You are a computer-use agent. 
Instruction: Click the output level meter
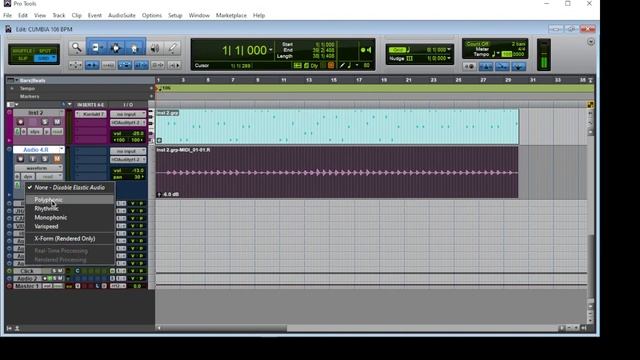pyautogui.click(x=544, y=55)
